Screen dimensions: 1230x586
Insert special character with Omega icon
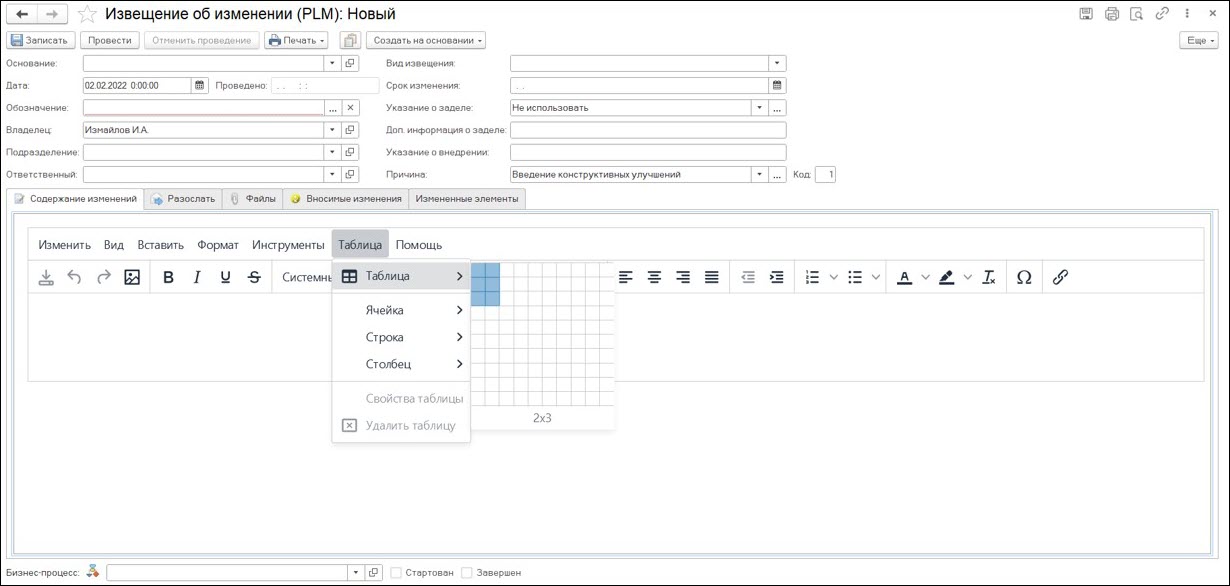[x=1023, y=277]
